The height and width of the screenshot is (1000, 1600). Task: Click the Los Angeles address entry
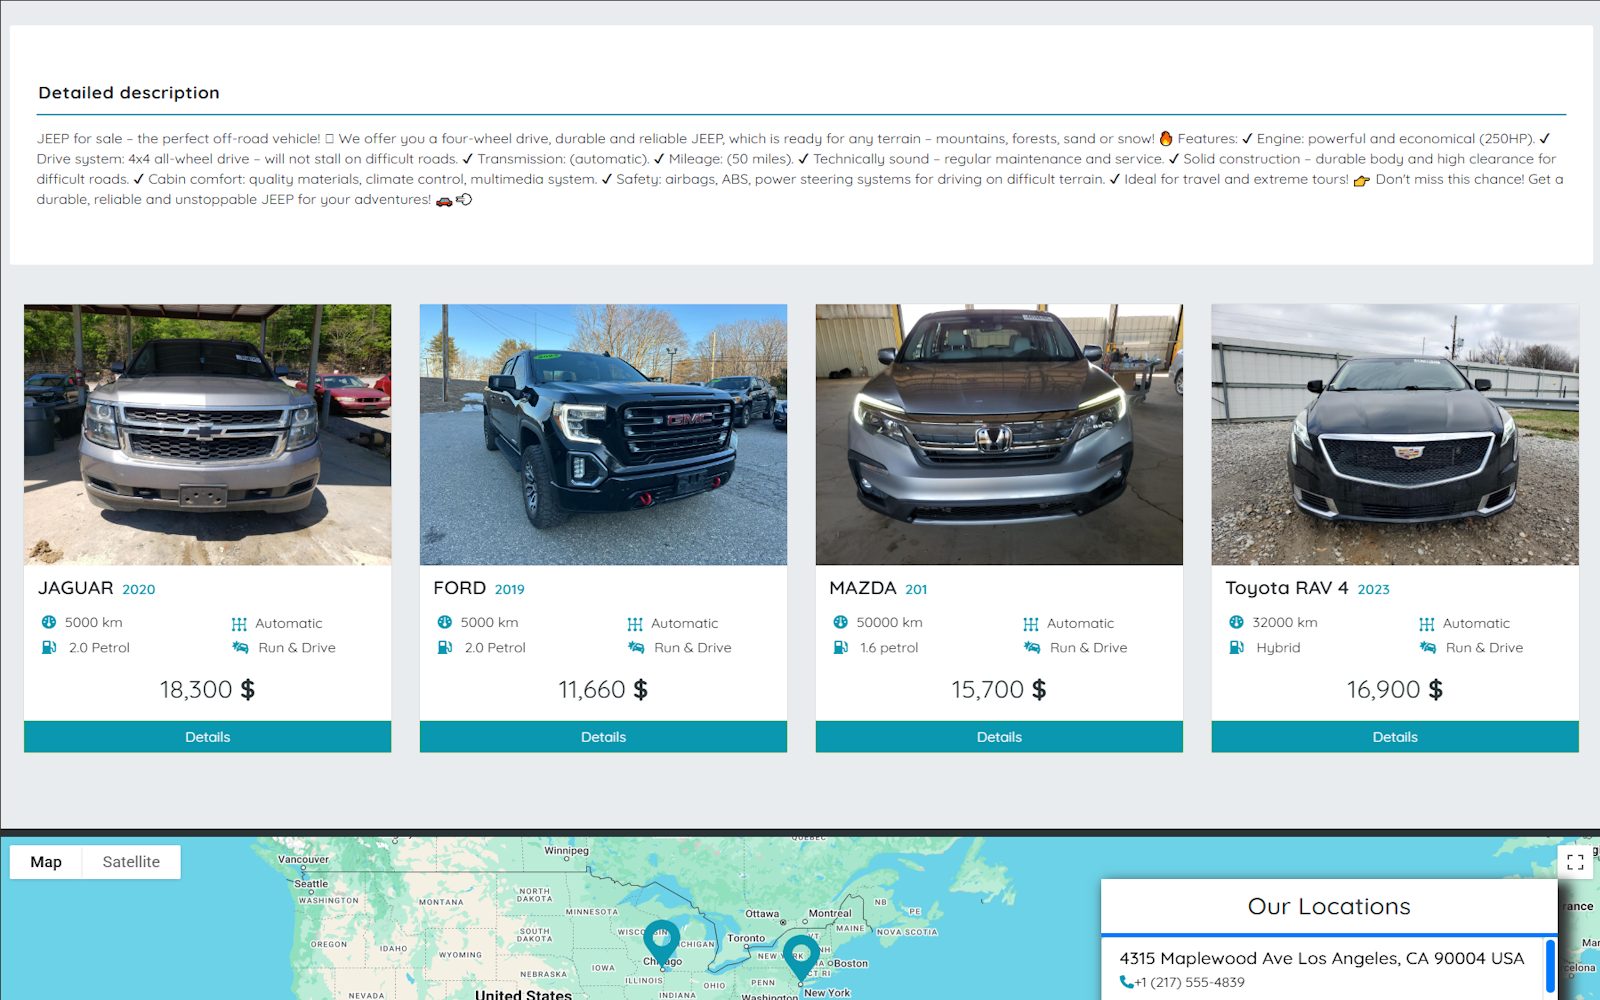pyautogui.click(x=1321, y=958)
